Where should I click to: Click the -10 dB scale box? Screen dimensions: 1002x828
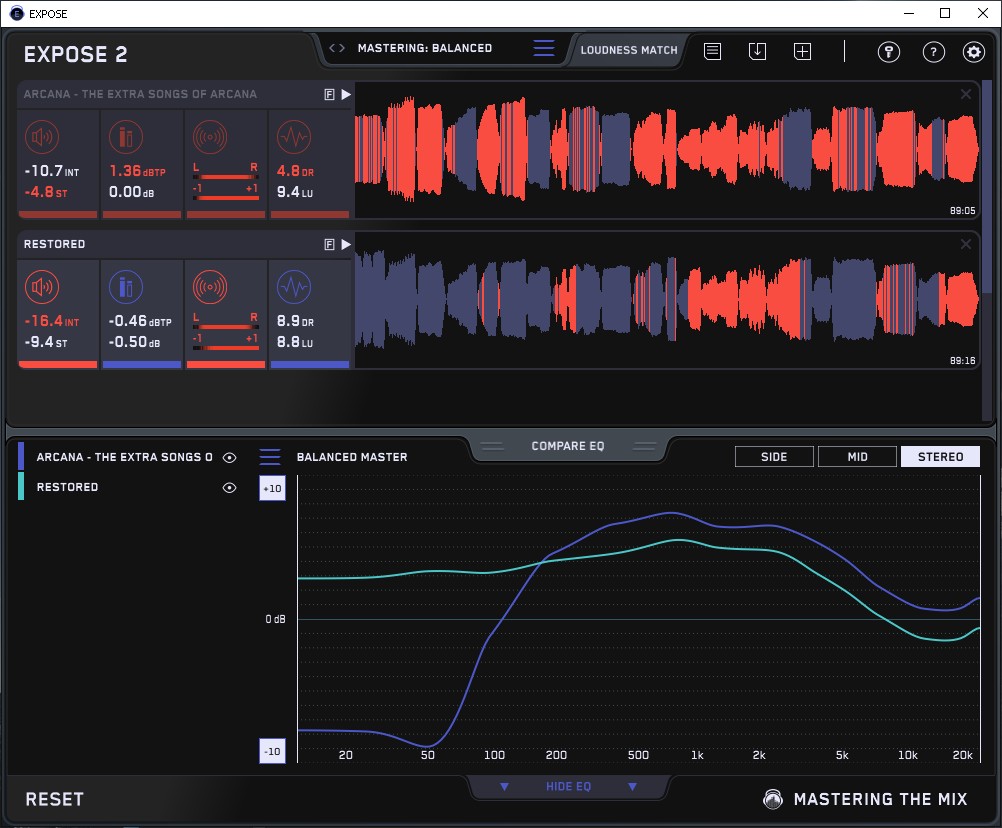click(272, 751)
